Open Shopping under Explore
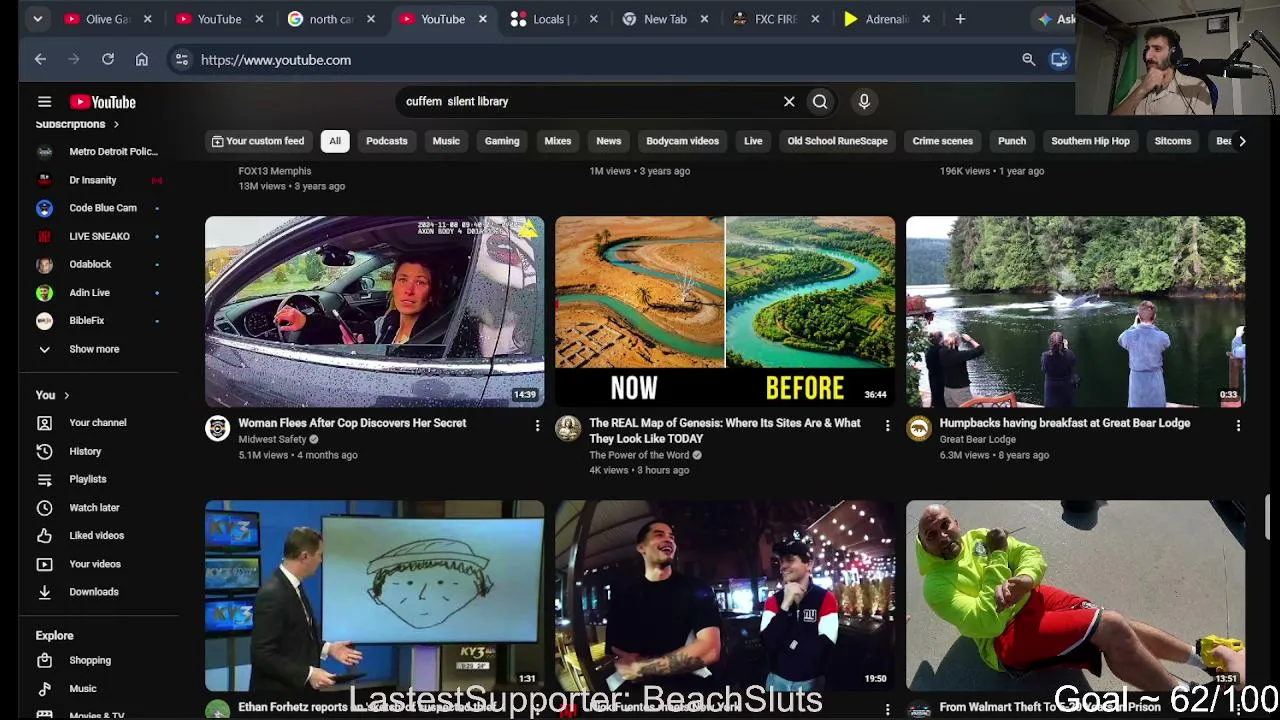This screenshot has height=720, width=1280. pyautogui.click(x=90, y=661)
